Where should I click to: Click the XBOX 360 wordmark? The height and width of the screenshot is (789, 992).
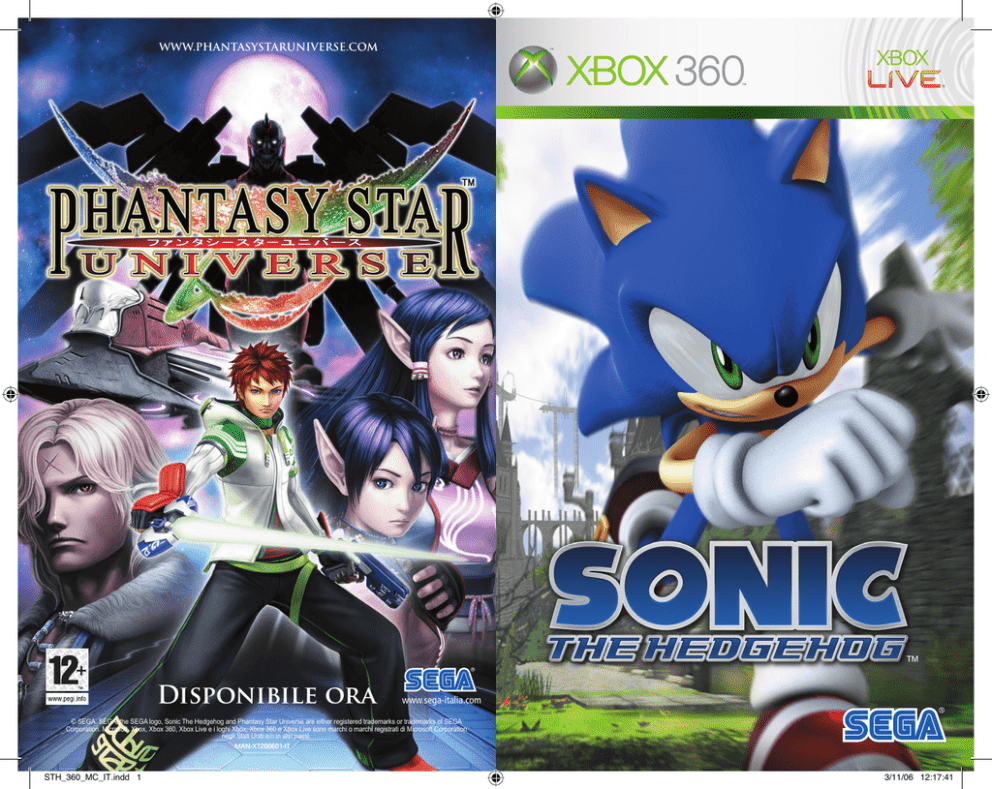[655, 71]
